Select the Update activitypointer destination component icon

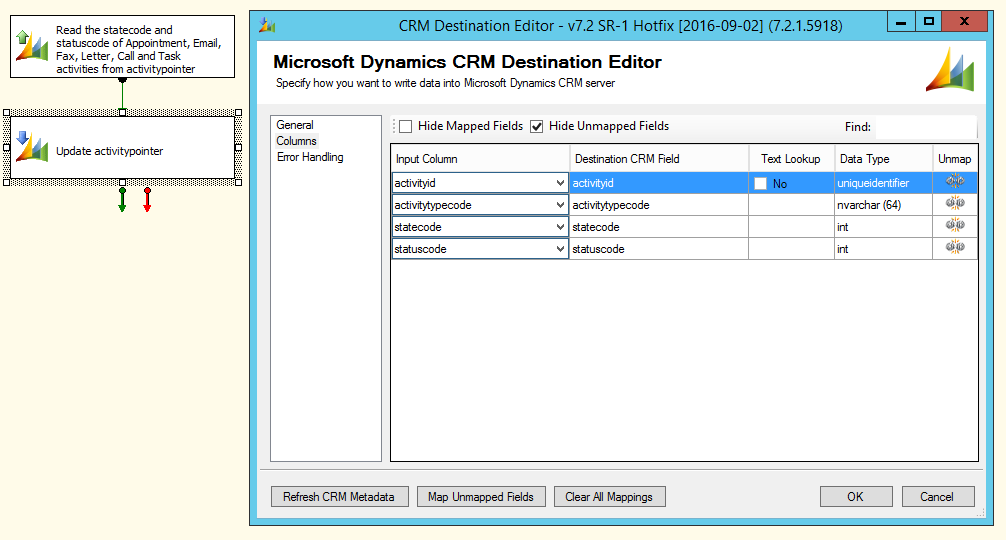(x=32, y=147)
